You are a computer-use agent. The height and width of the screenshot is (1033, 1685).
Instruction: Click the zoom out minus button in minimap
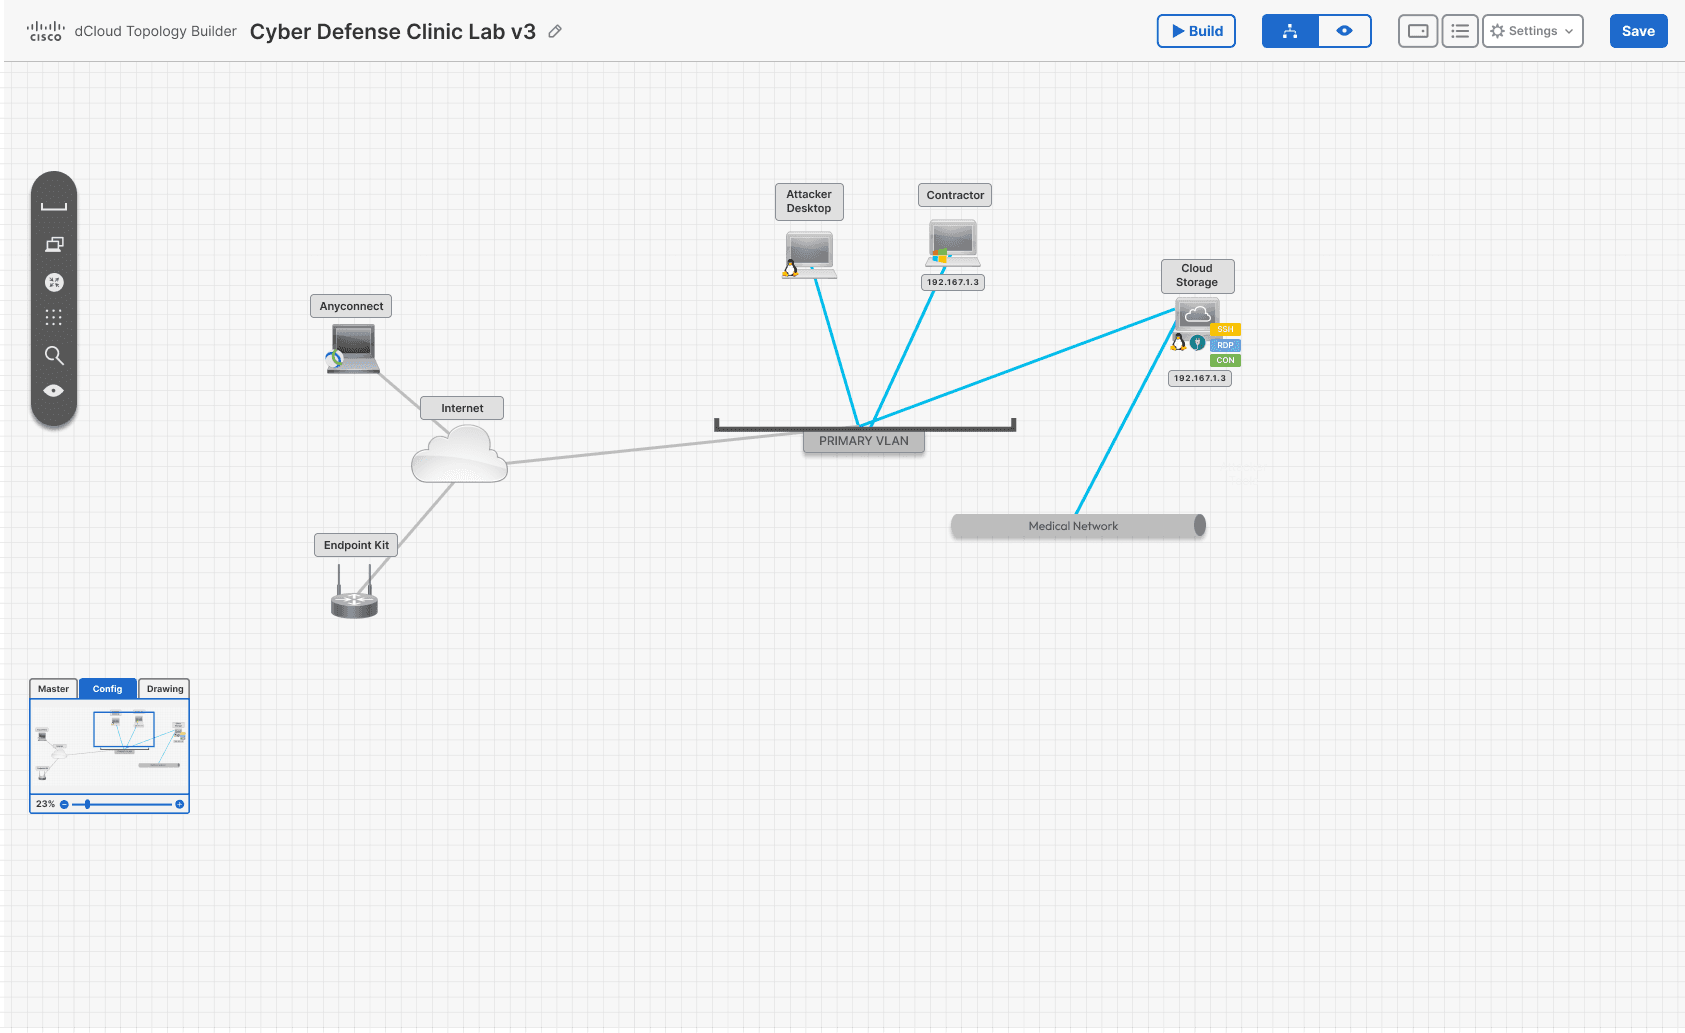click(64, 804)
